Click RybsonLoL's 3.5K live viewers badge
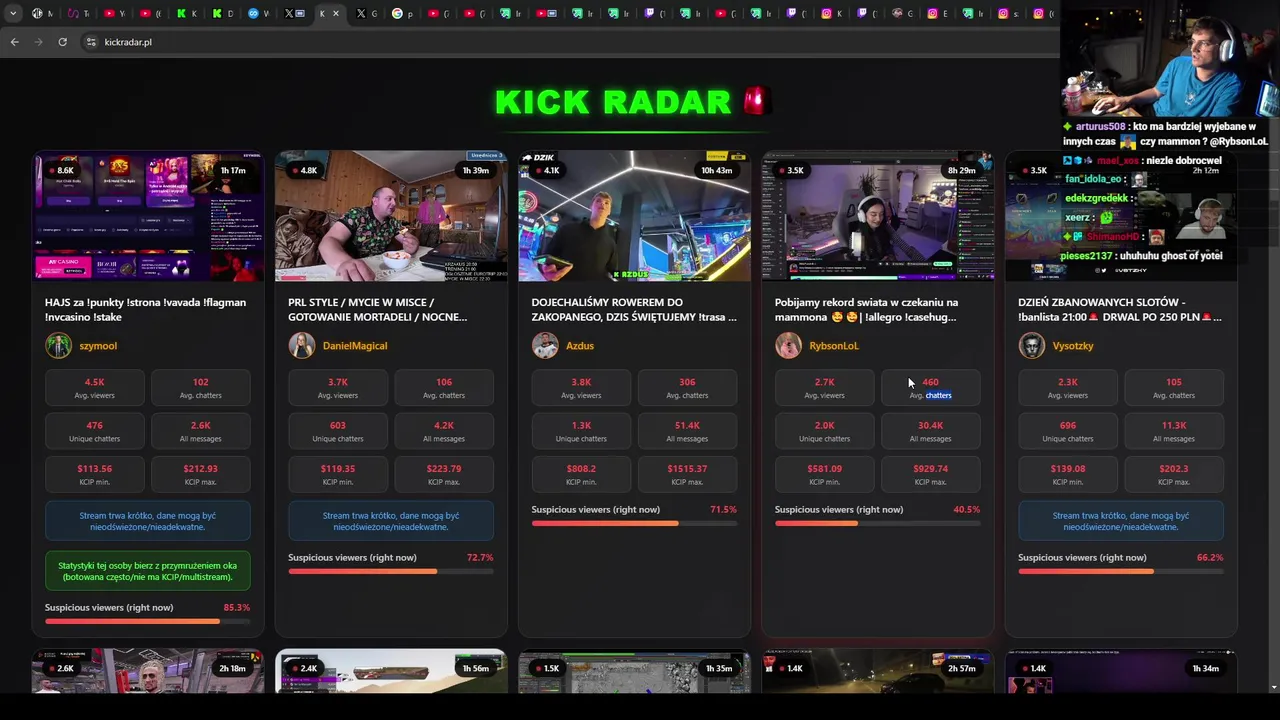Viewport: 1280px width, 720px height. (x=790, y=170)
